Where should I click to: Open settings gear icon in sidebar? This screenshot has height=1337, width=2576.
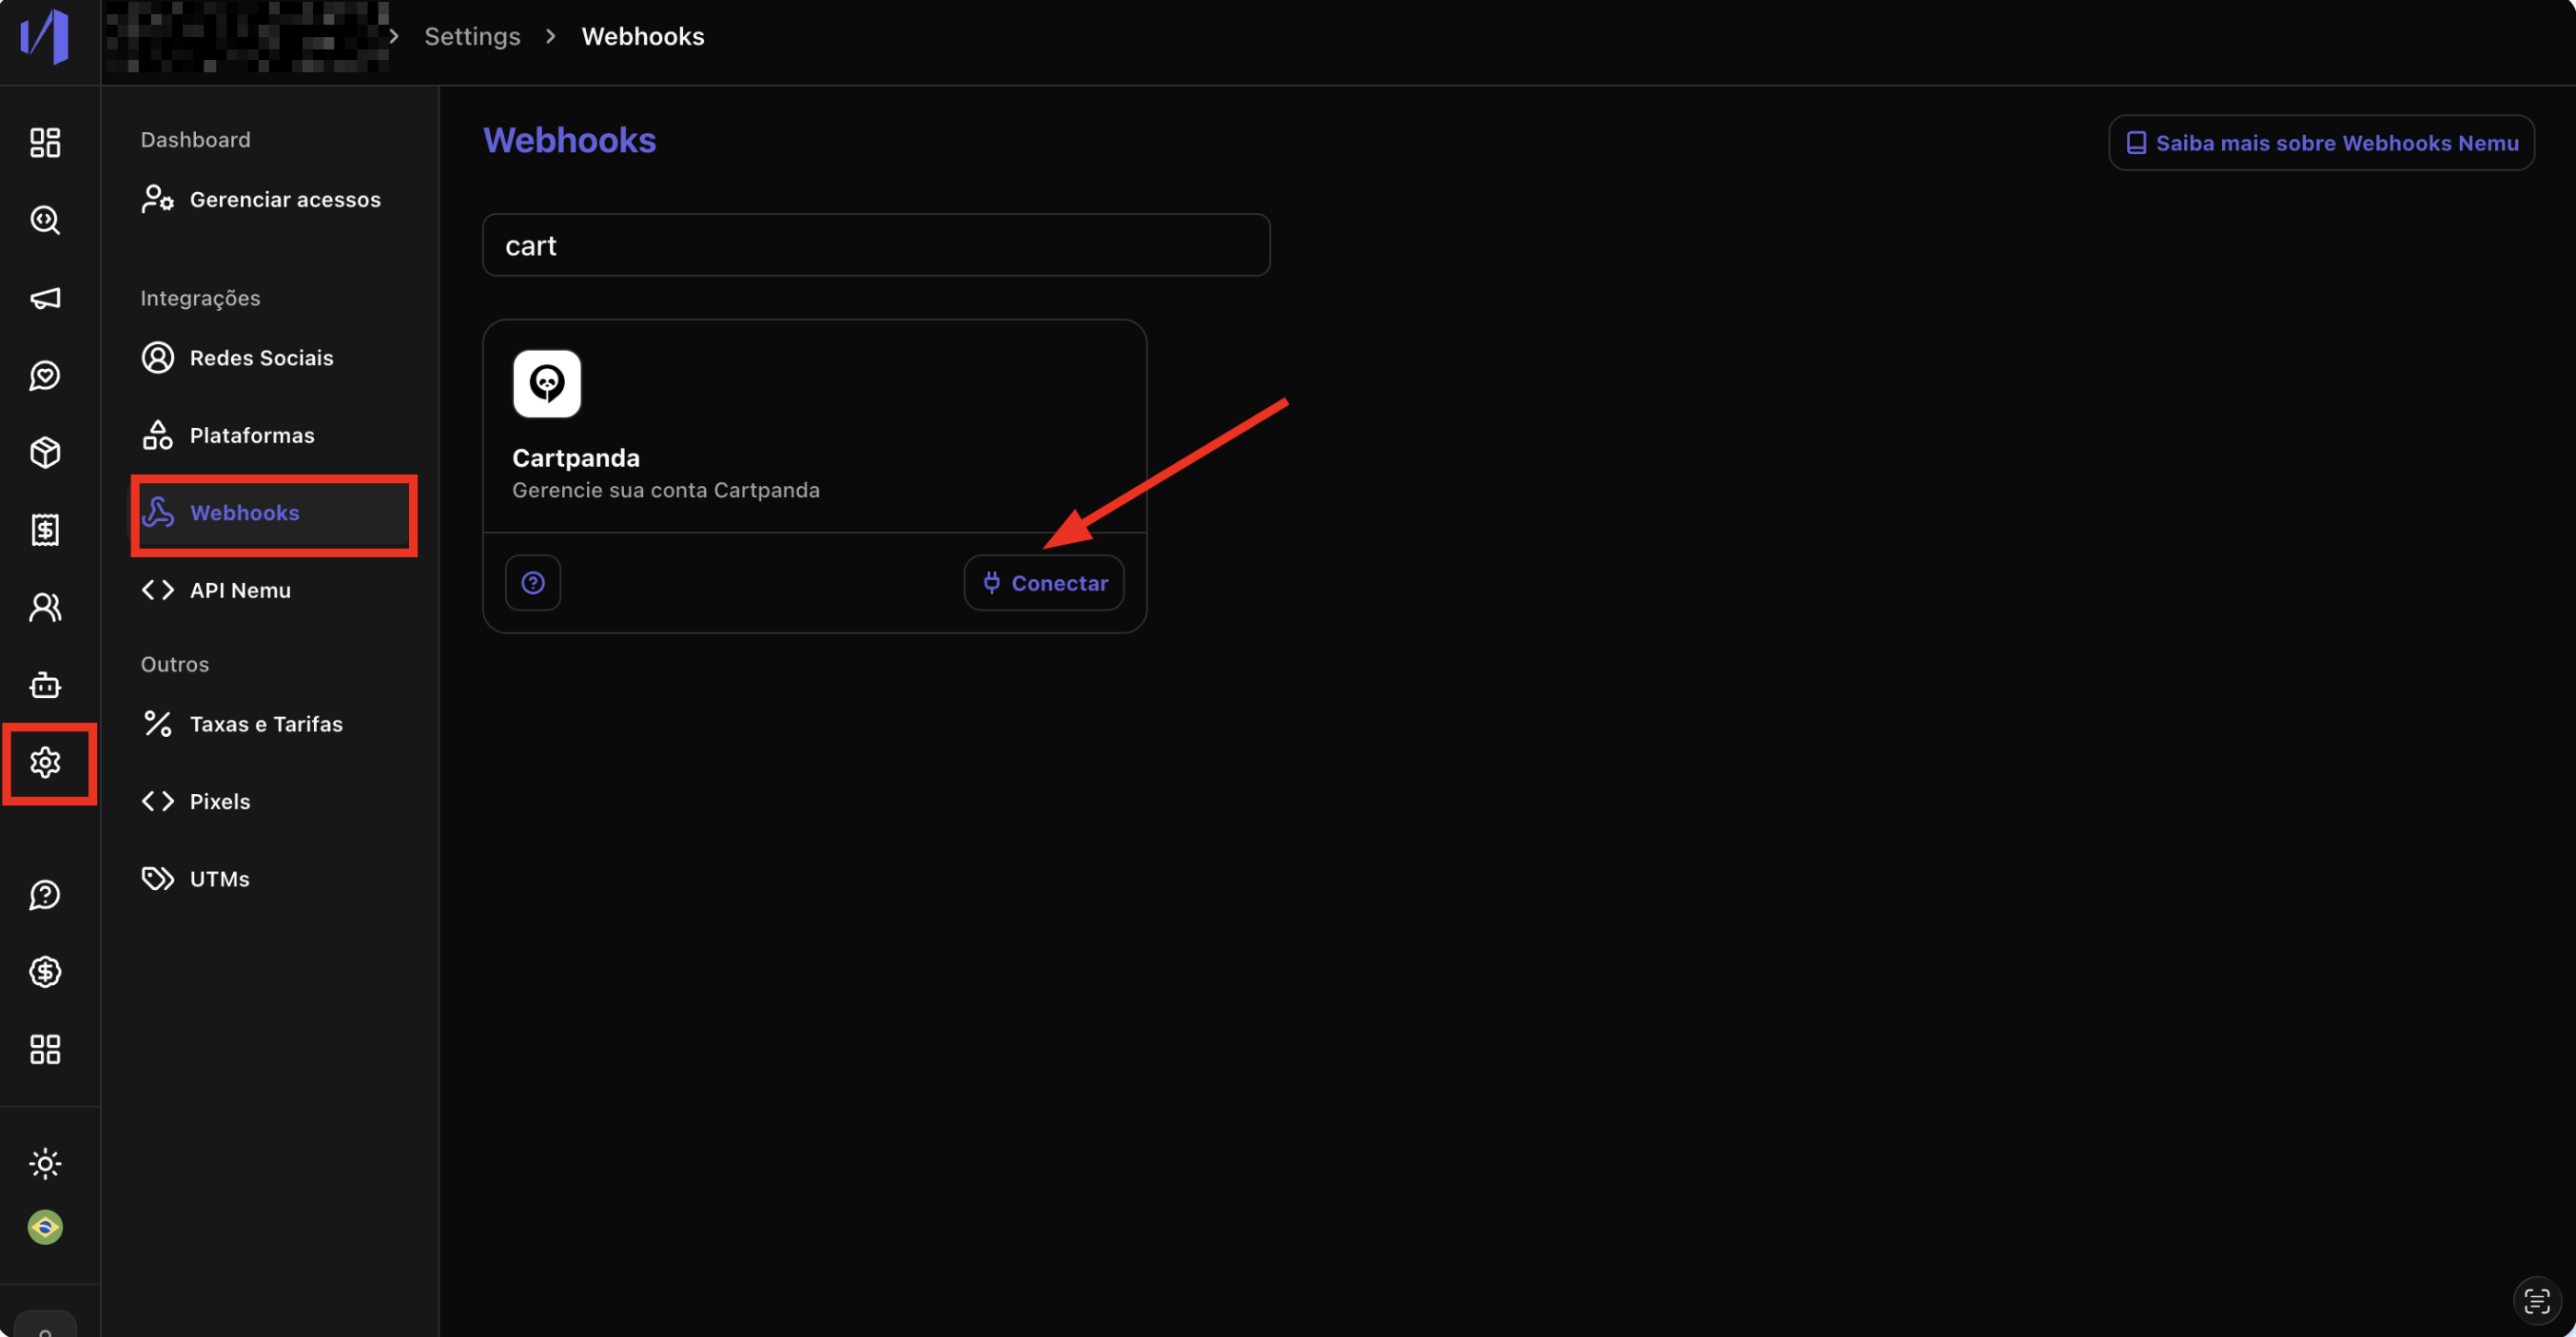(x=45, y=762)
